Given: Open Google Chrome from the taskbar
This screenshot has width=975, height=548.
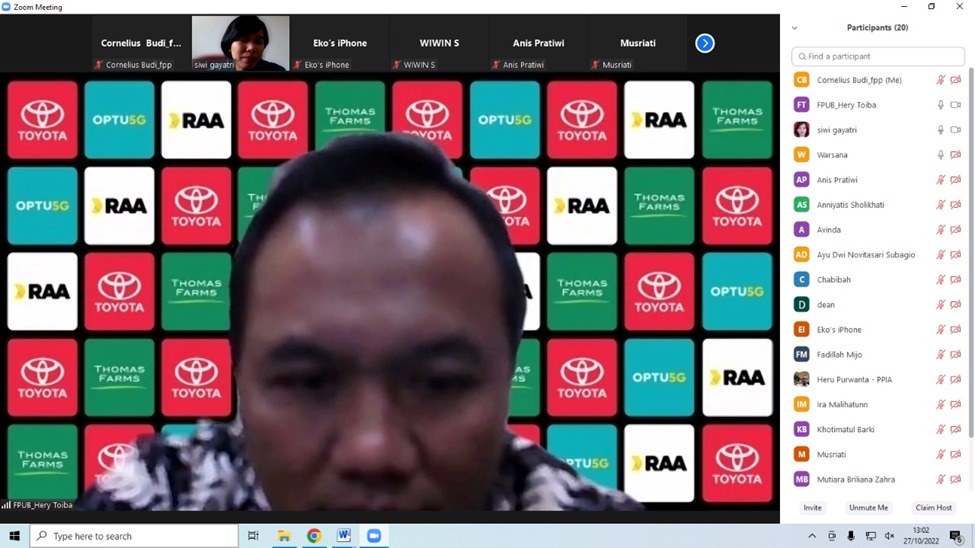Looking at the screenshot, I should 314,536.
